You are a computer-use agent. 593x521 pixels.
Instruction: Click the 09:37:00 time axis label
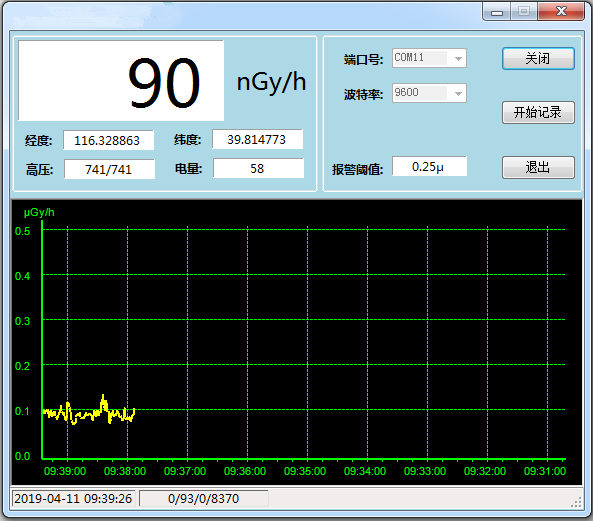pyautogui.click(x=185, y=471)
